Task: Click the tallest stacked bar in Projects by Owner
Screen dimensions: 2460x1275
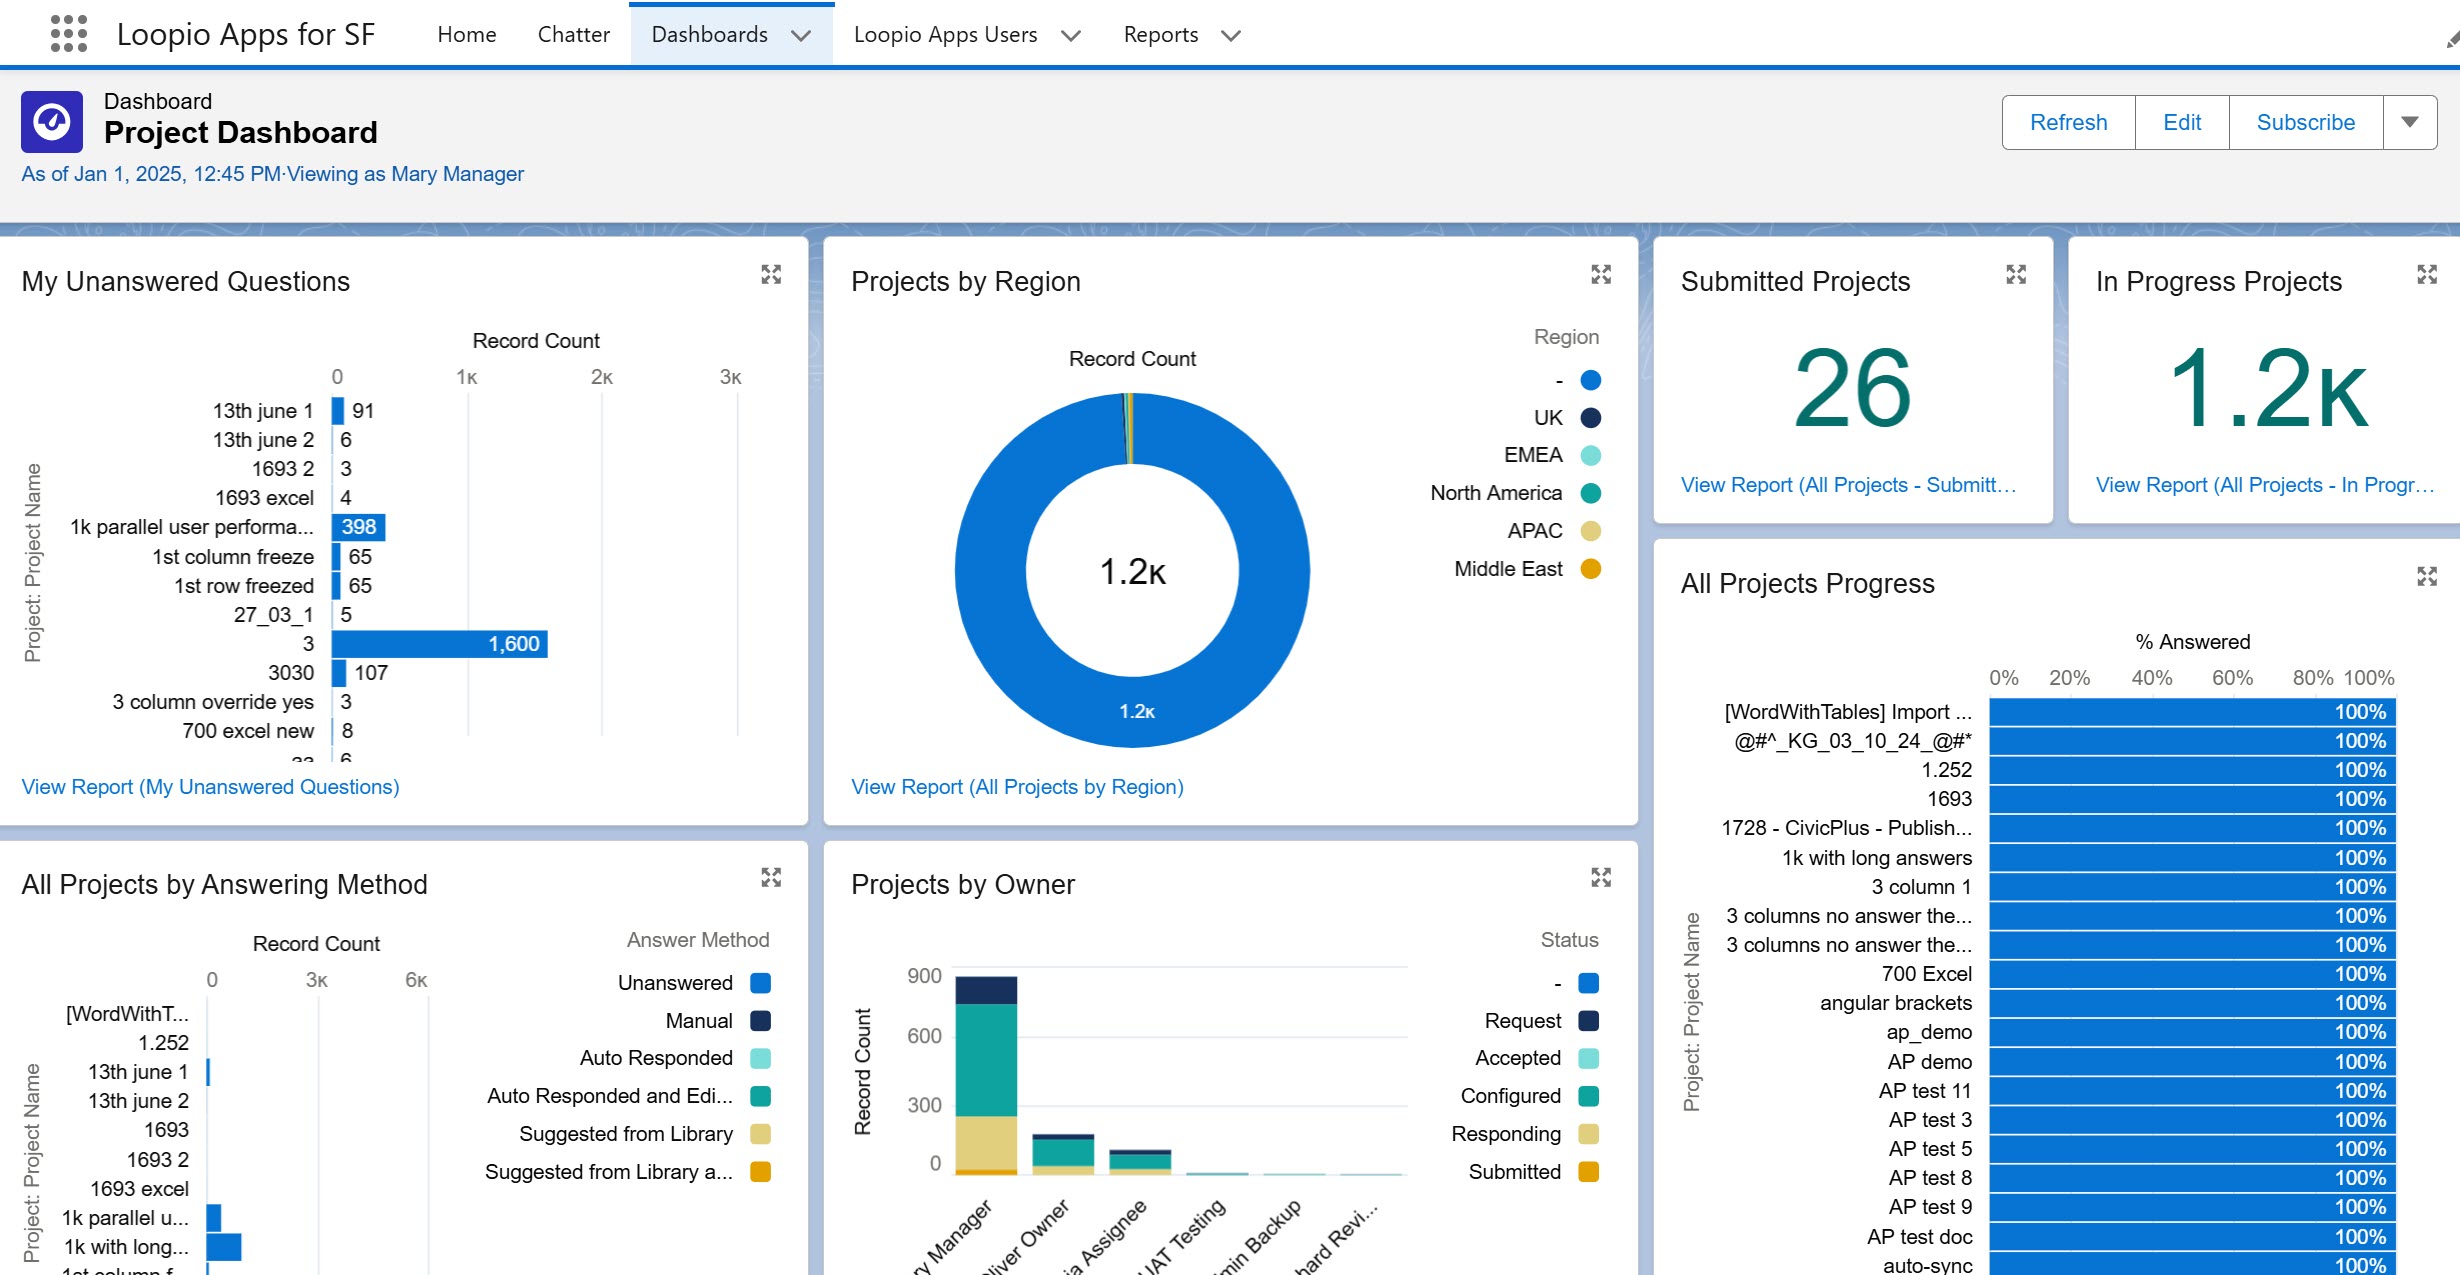Action: (x=986, y=1075)
